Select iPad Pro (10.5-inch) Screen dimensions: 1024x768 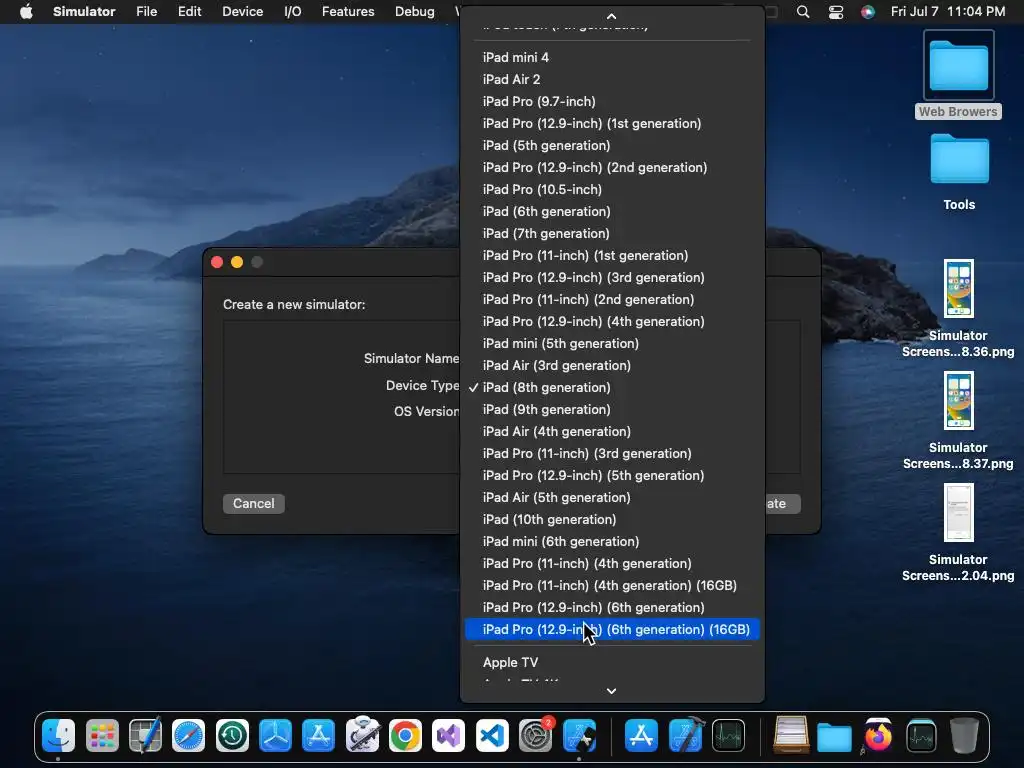point(612,189)
